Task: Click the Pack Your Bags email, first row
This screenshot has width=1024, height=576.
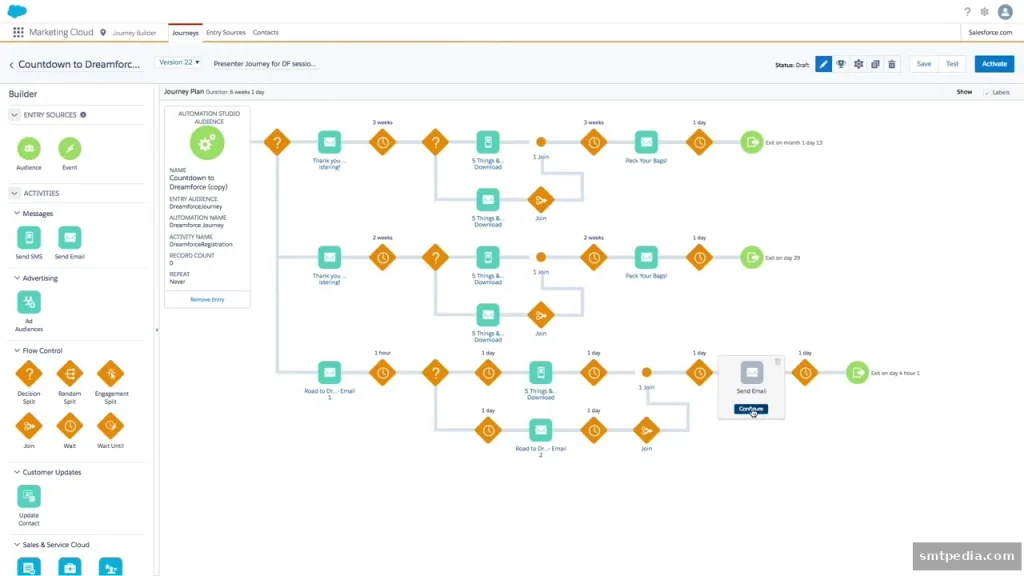Action: (x=646, y=142)
